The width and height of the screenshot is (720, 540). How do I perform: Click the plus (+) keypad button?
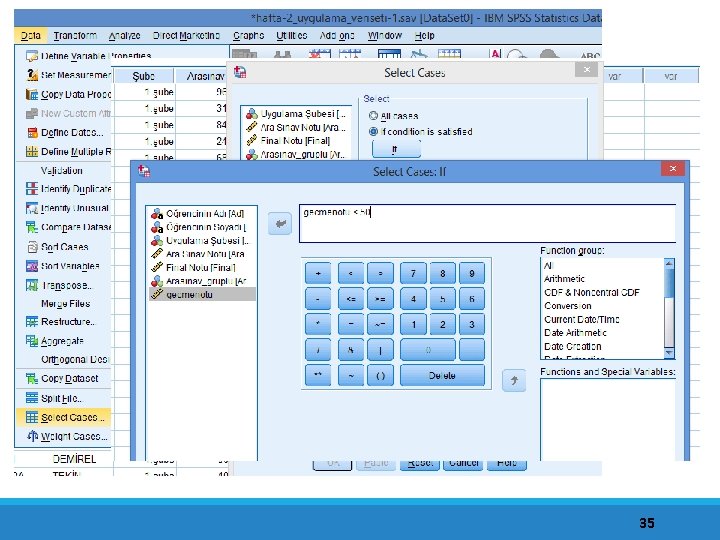point(318,274)
